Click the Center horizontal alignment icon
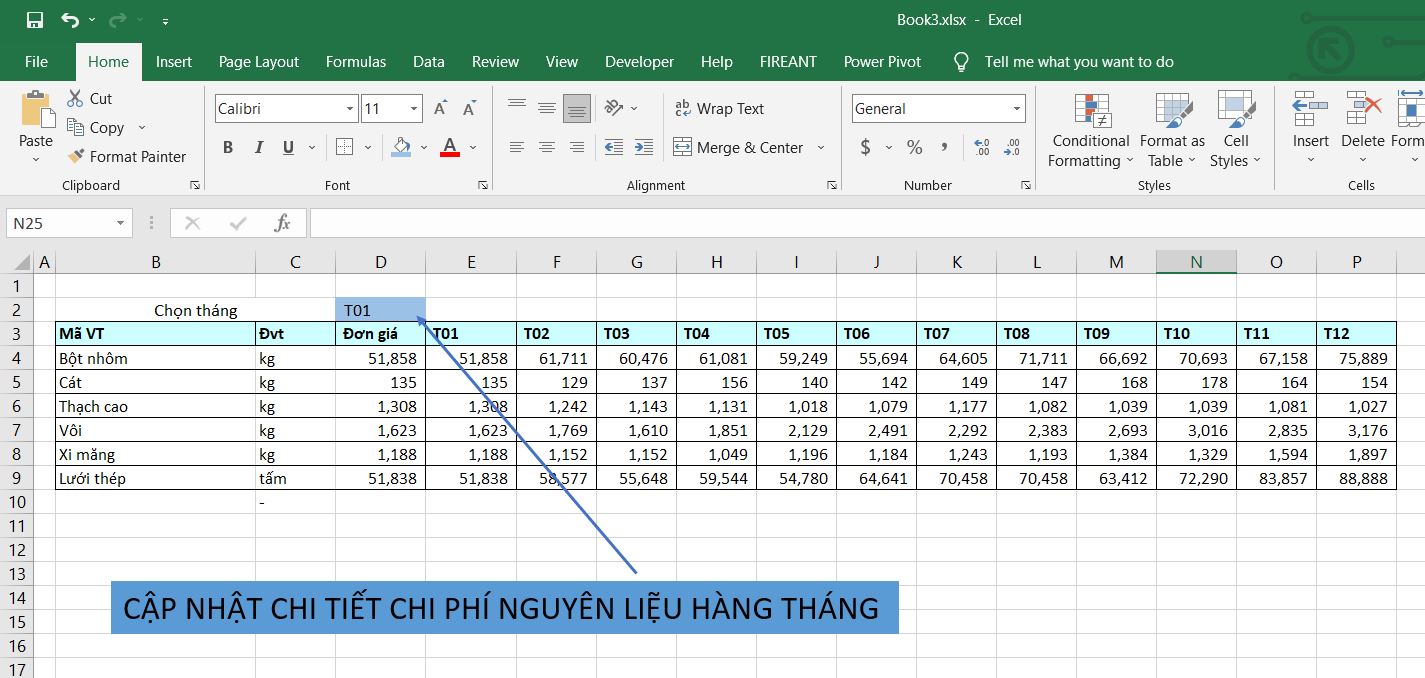Viewport: 1425px width, 678px height. tap(547, 148)
